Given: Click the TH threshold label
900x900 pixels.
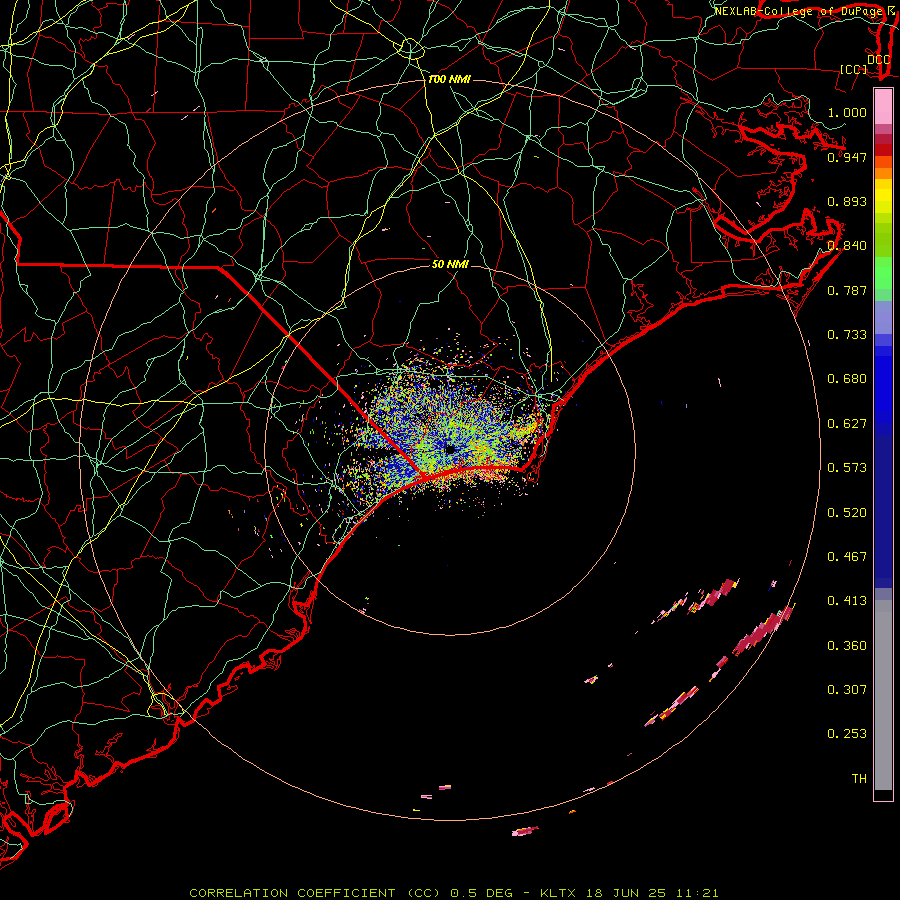Looking at the screenshot, I should coord(859,779).
